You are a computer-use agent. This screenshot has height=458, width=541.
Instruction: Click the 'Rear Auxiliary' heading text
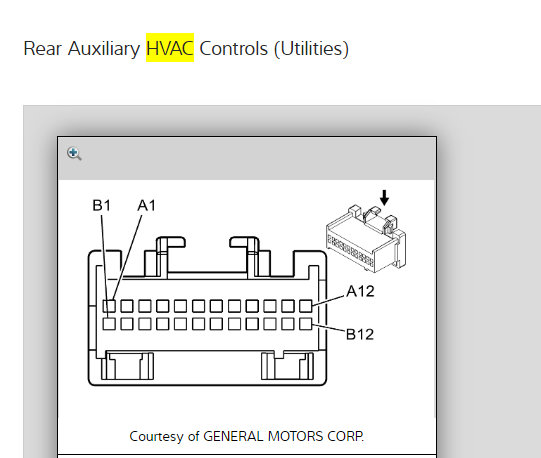tap(82, 48)
